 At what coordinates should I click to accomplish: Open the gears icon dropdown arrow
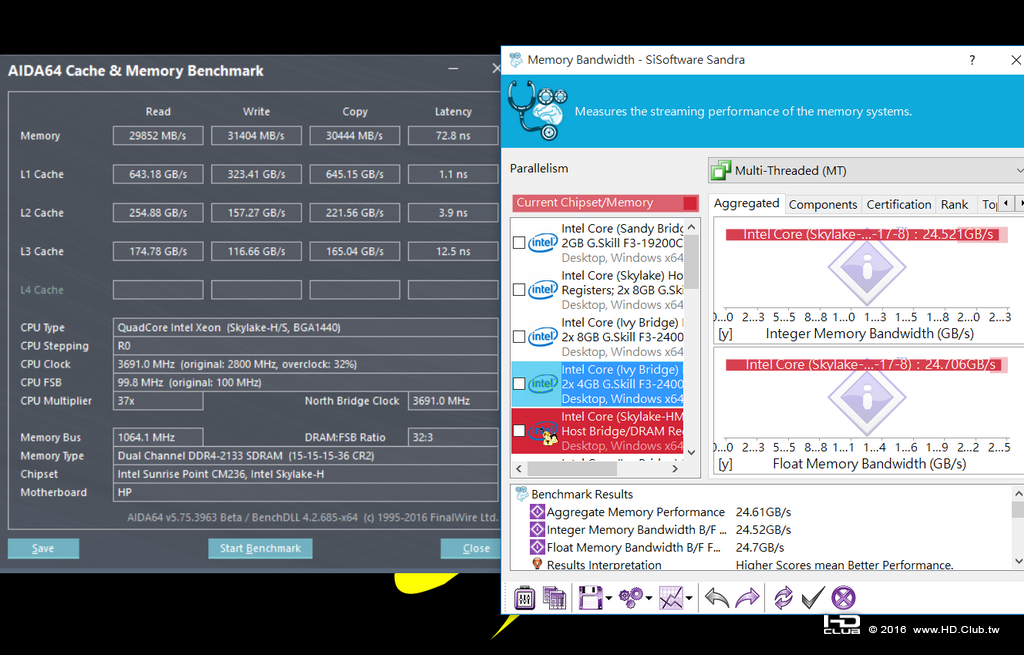tap(648, 598)
